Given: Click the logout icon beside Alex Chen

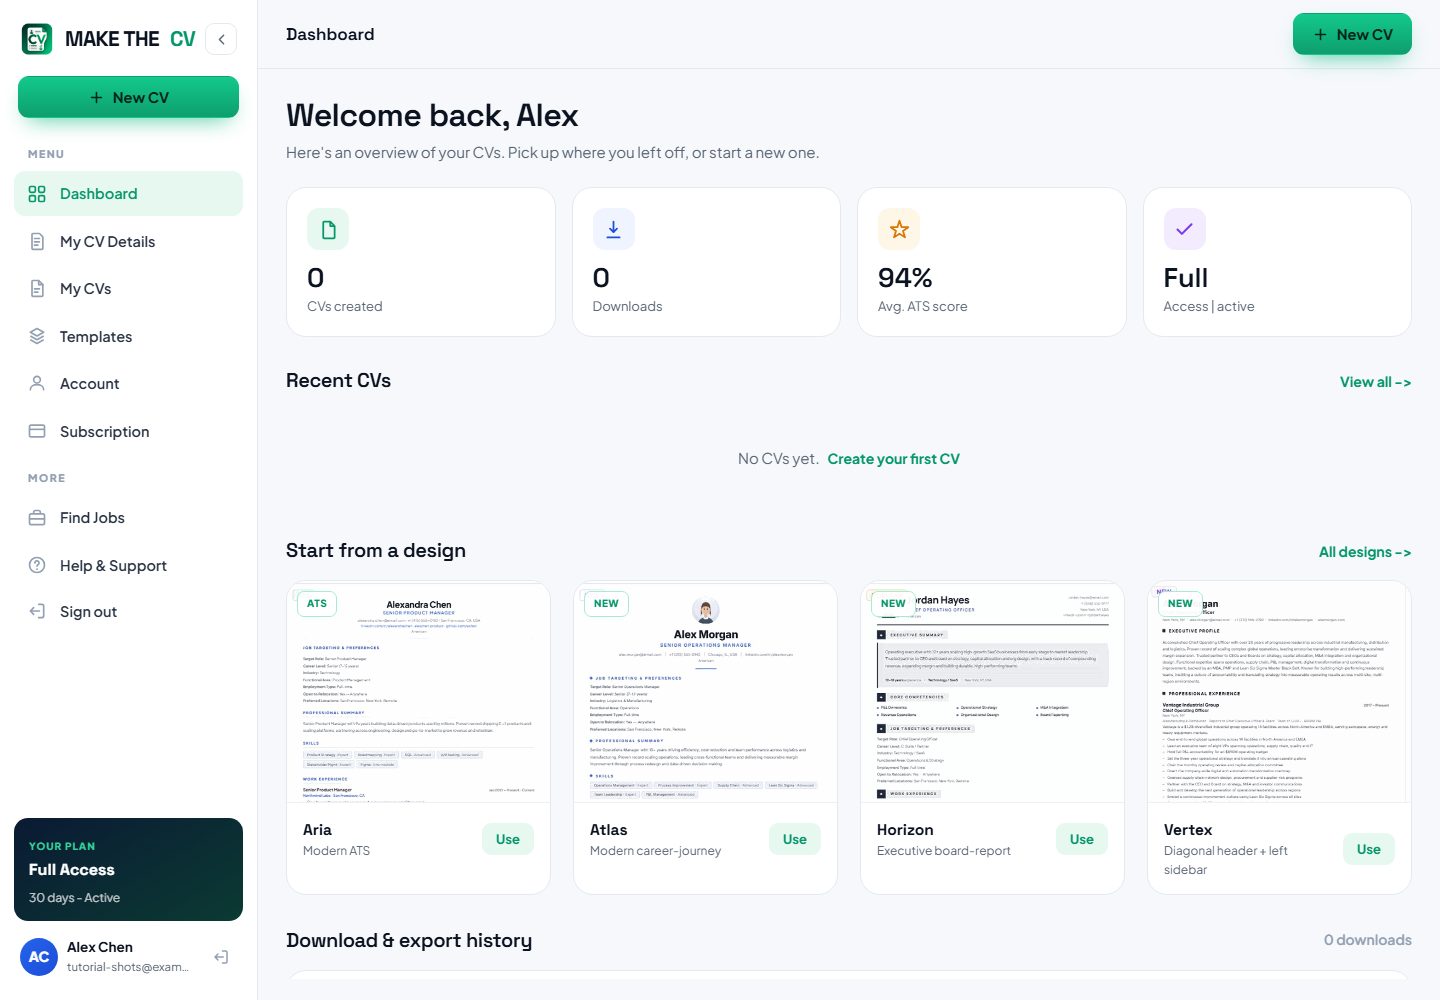Looking at the screenshot, I should (221, 957).
